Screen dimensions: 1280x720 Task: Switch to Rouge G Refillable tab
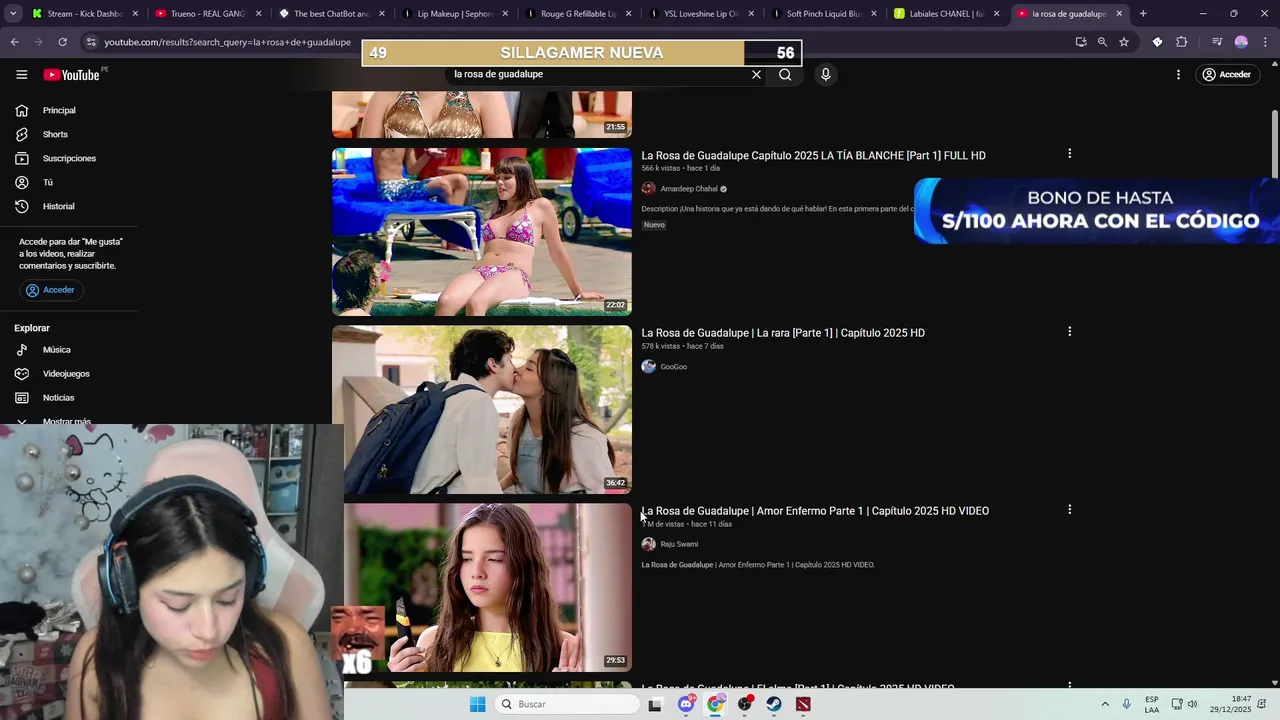pyautogui.click(x=577, y=14)
